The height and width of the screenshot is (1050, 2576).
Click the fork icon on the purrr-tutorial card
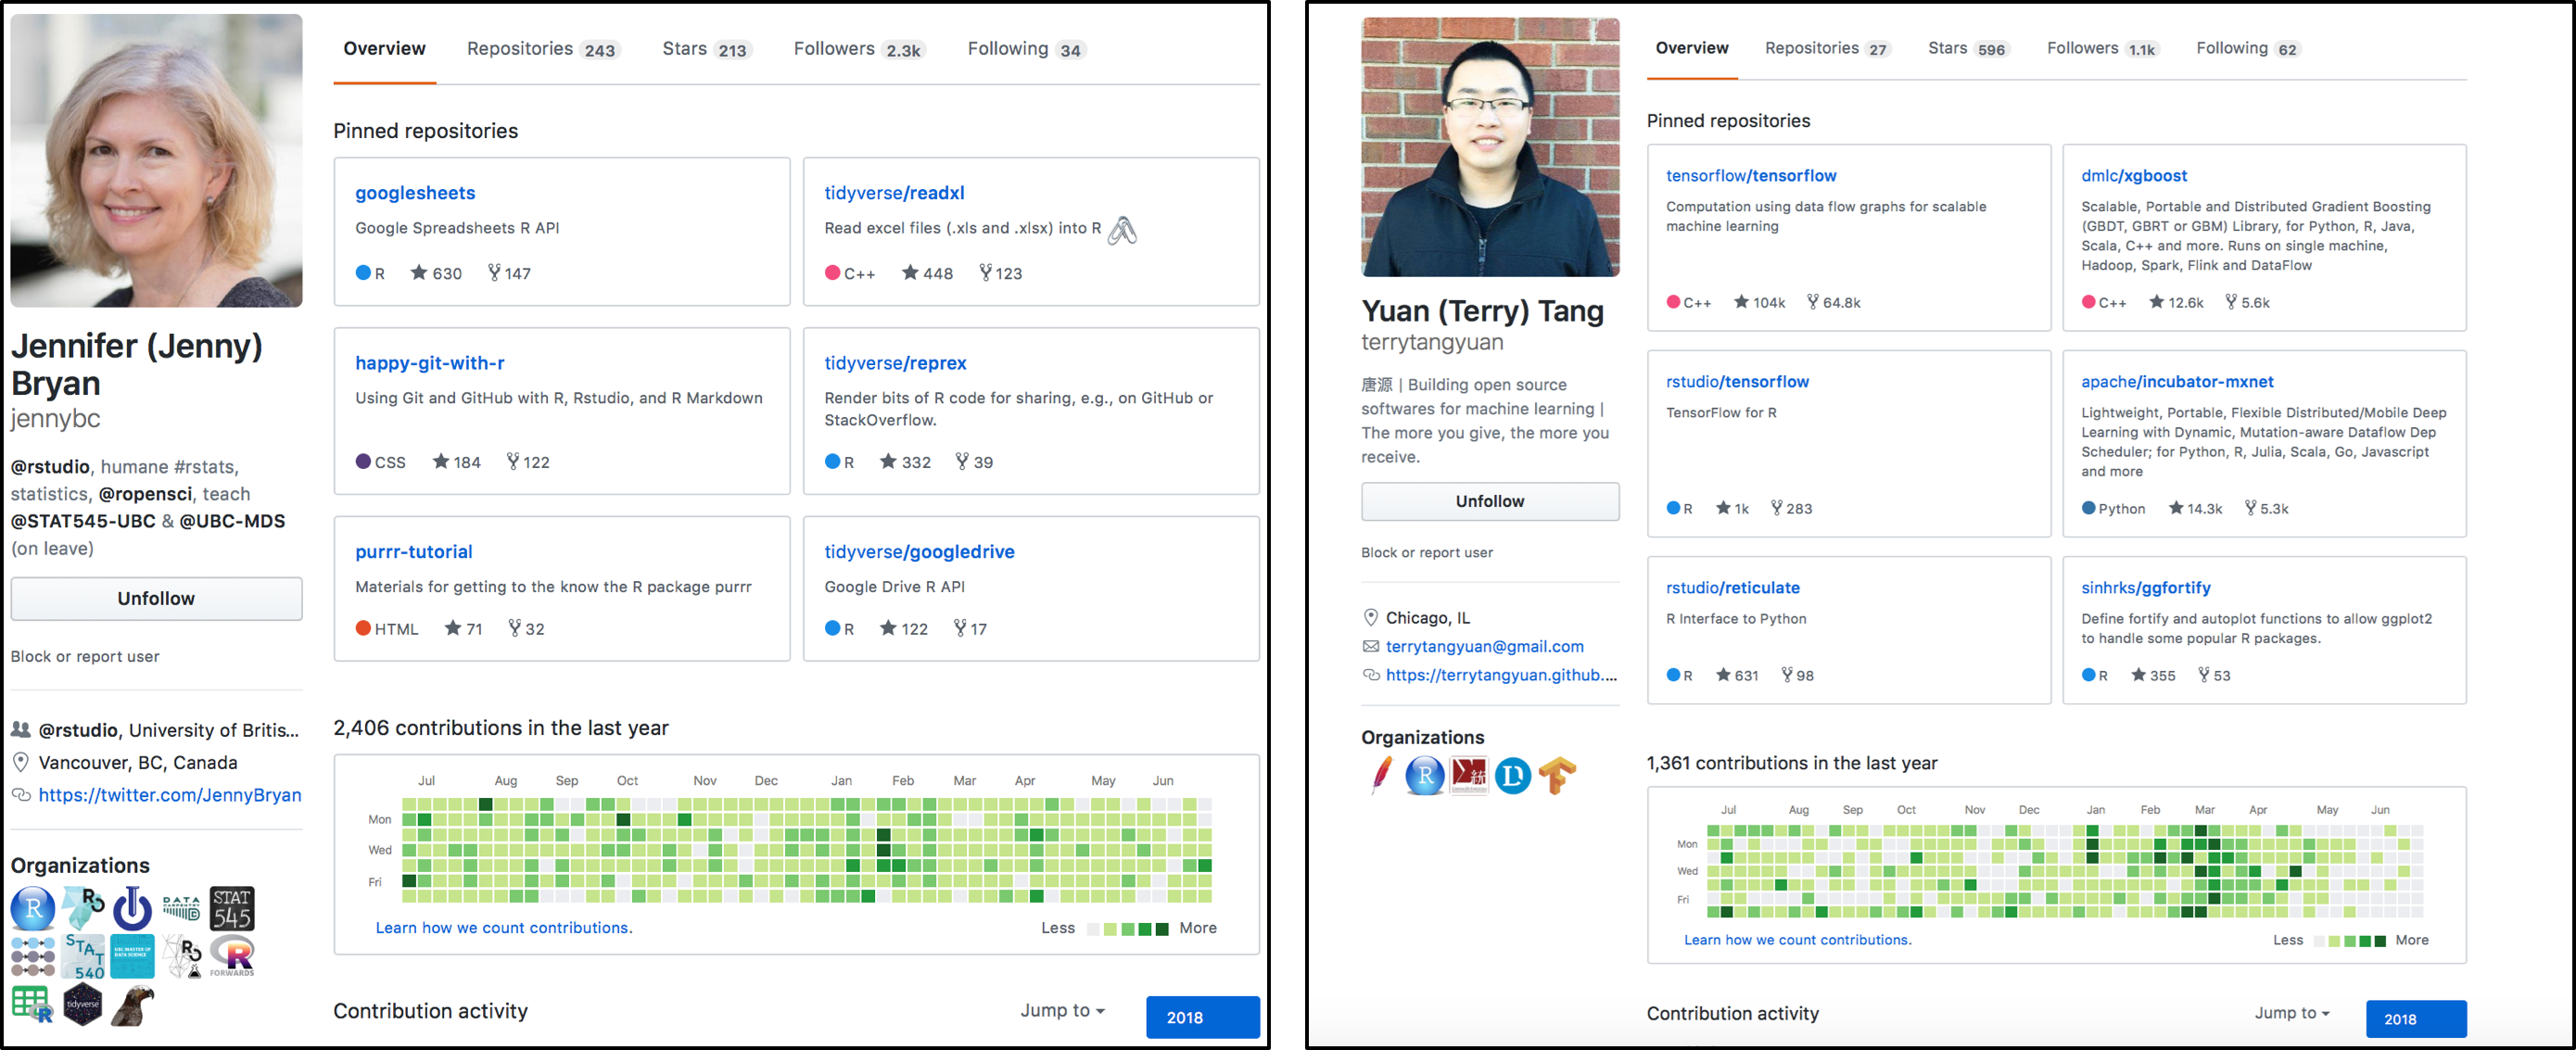tap(514, 627)
